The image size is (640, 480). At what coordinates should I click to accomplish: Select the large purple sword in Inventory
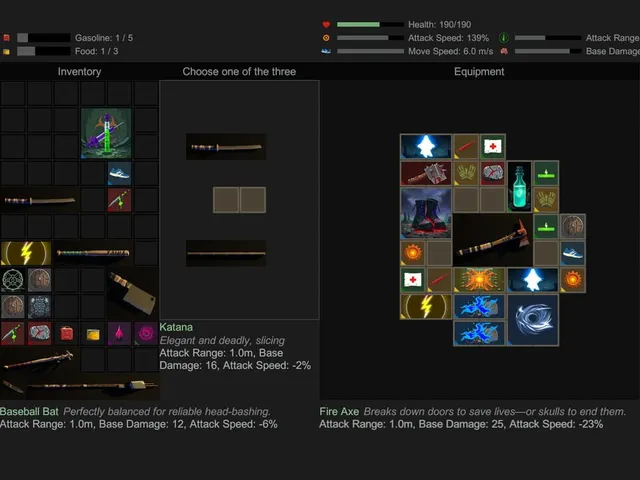tap(106, 133)
